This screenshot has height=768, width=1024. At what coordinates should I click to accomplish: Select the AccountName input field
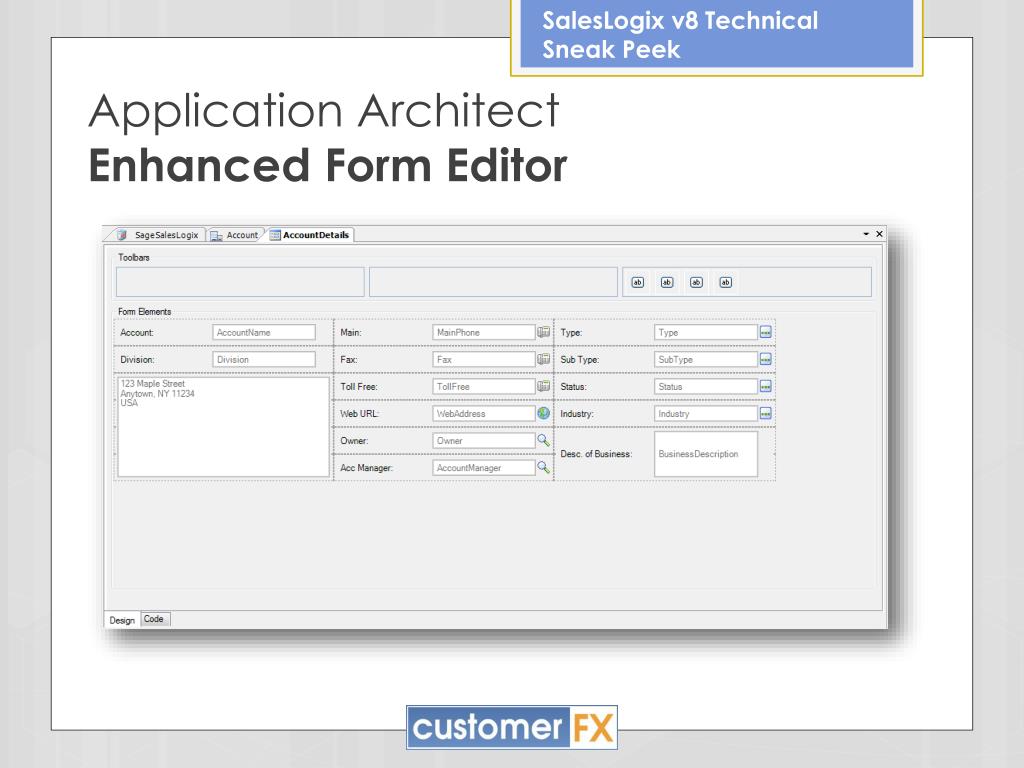point(264,332)
